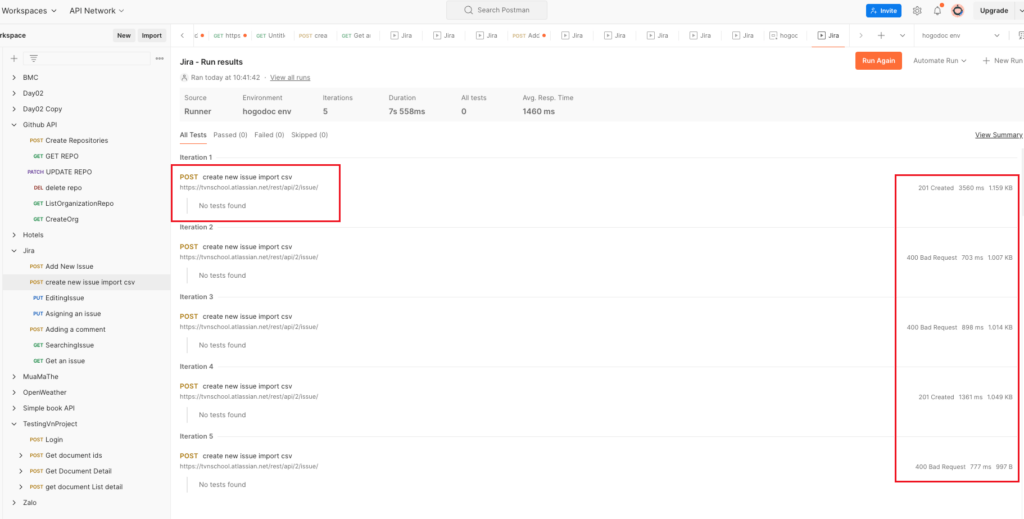This screenshot has height=519, width=1024.
Task: Expand the MuaMaThe collection
Action: coord(14,377)
